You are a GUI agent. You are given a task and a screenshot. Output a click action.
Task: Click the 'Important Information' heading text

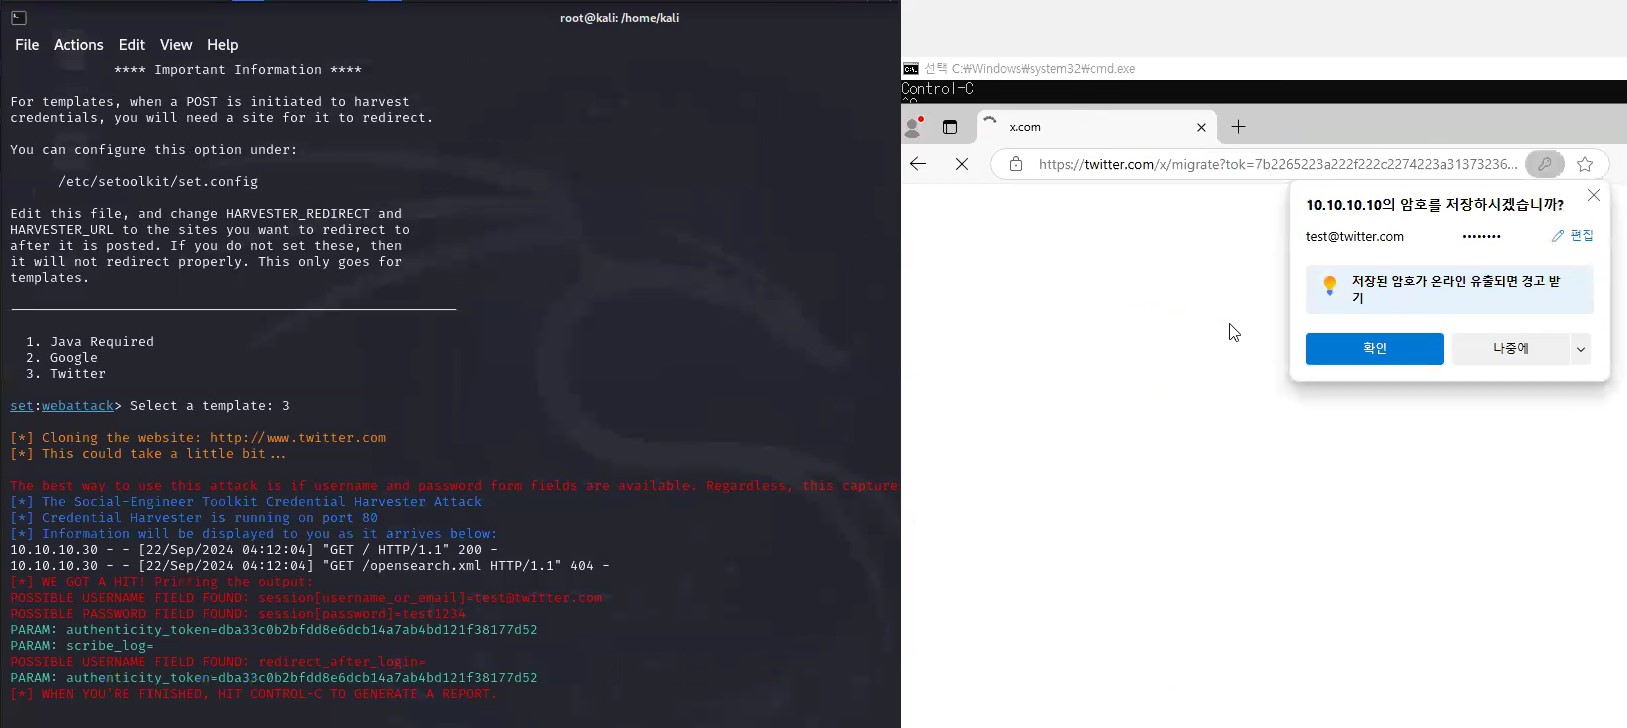pos(238,70)
